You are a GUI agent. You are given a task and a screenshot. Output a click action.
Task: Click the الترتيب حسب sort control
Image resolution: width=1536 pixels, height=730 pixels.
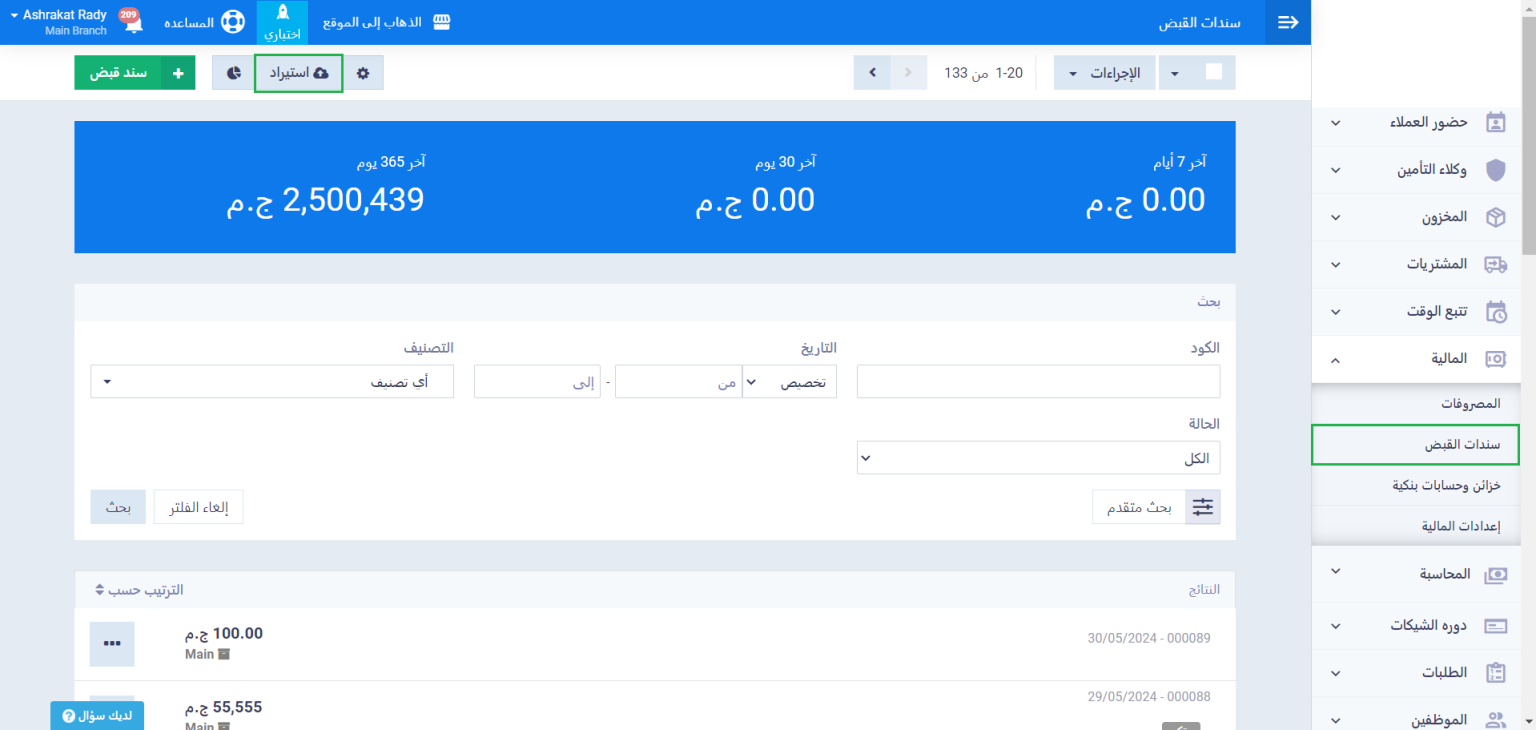coord(139,590)
